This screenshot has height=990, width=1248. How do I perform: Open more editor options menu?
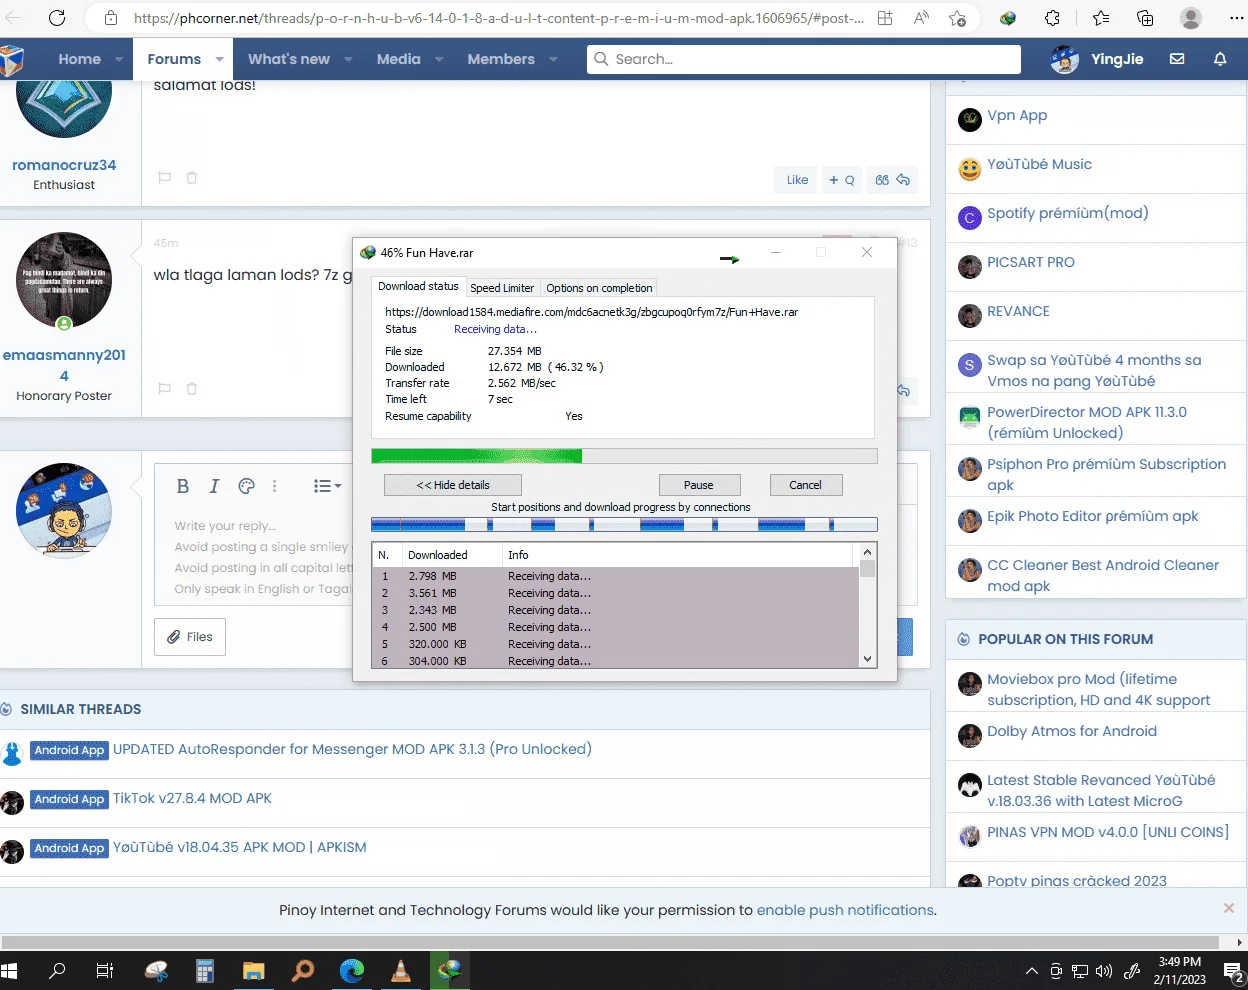[x=274, y=486]
